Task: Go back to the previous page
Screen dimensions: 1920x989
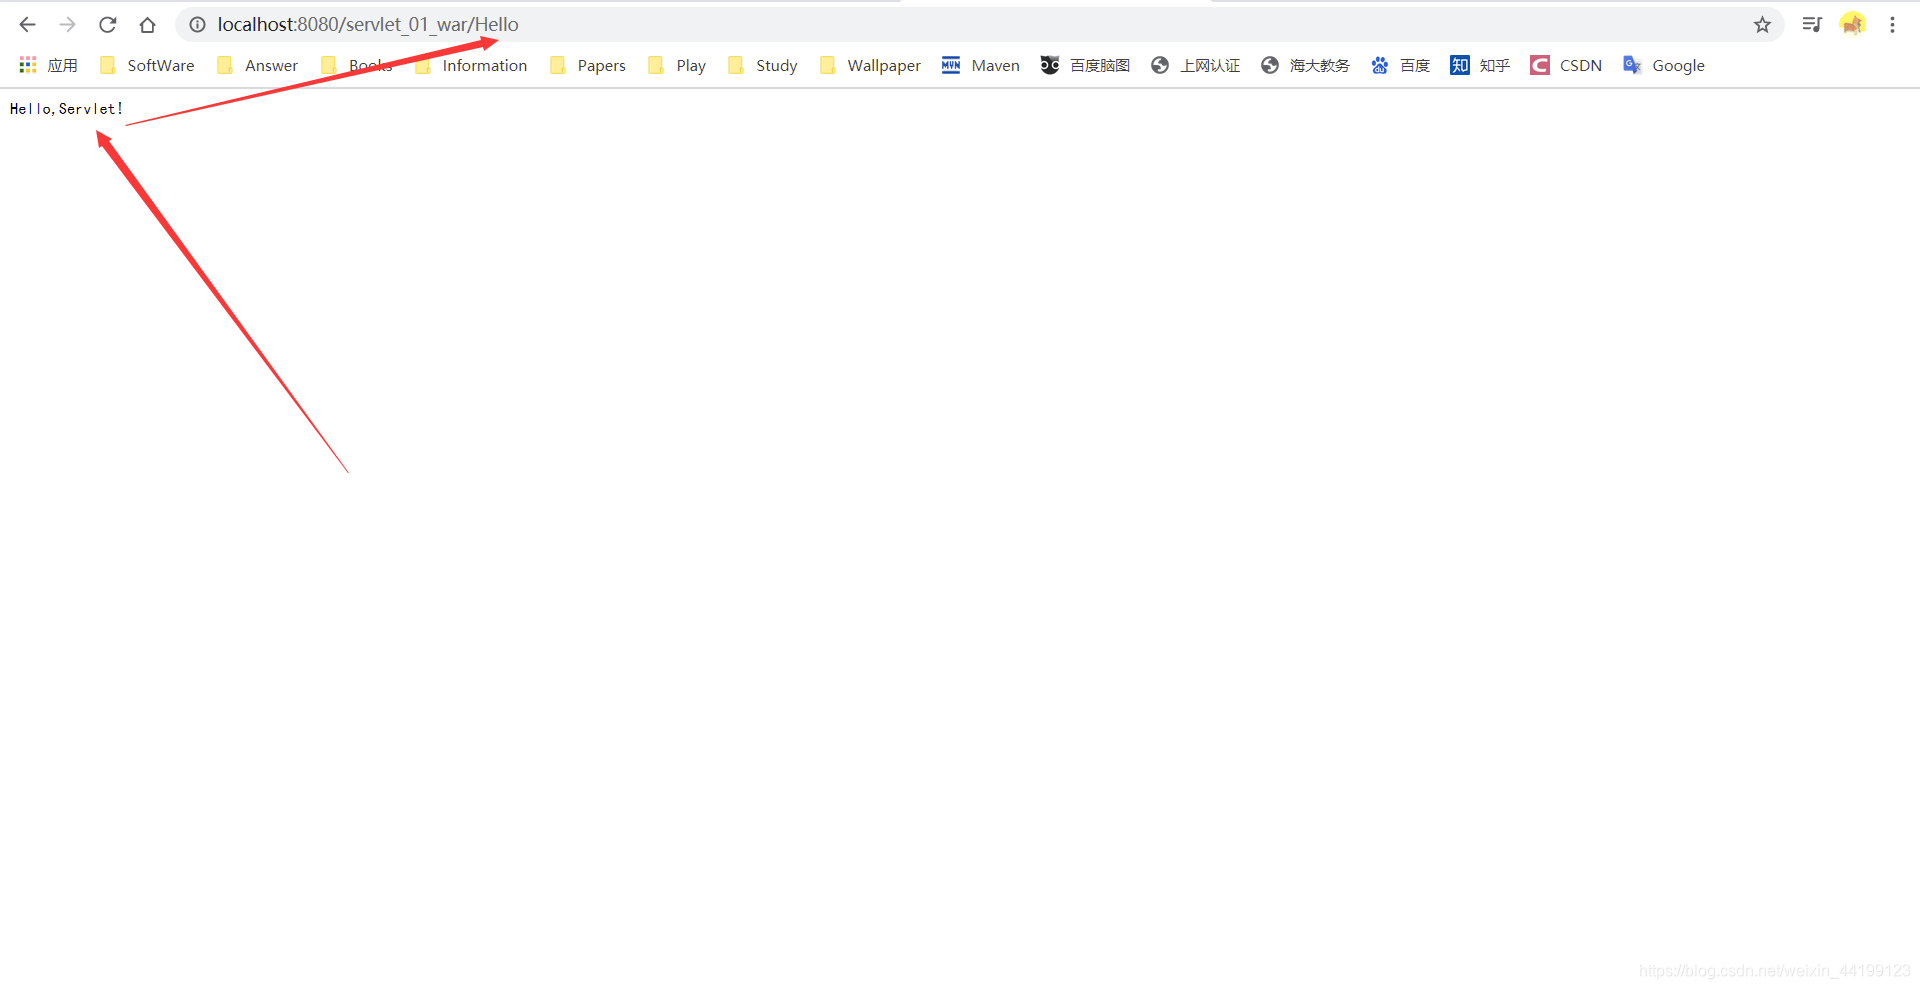Action: coord(27,25)
